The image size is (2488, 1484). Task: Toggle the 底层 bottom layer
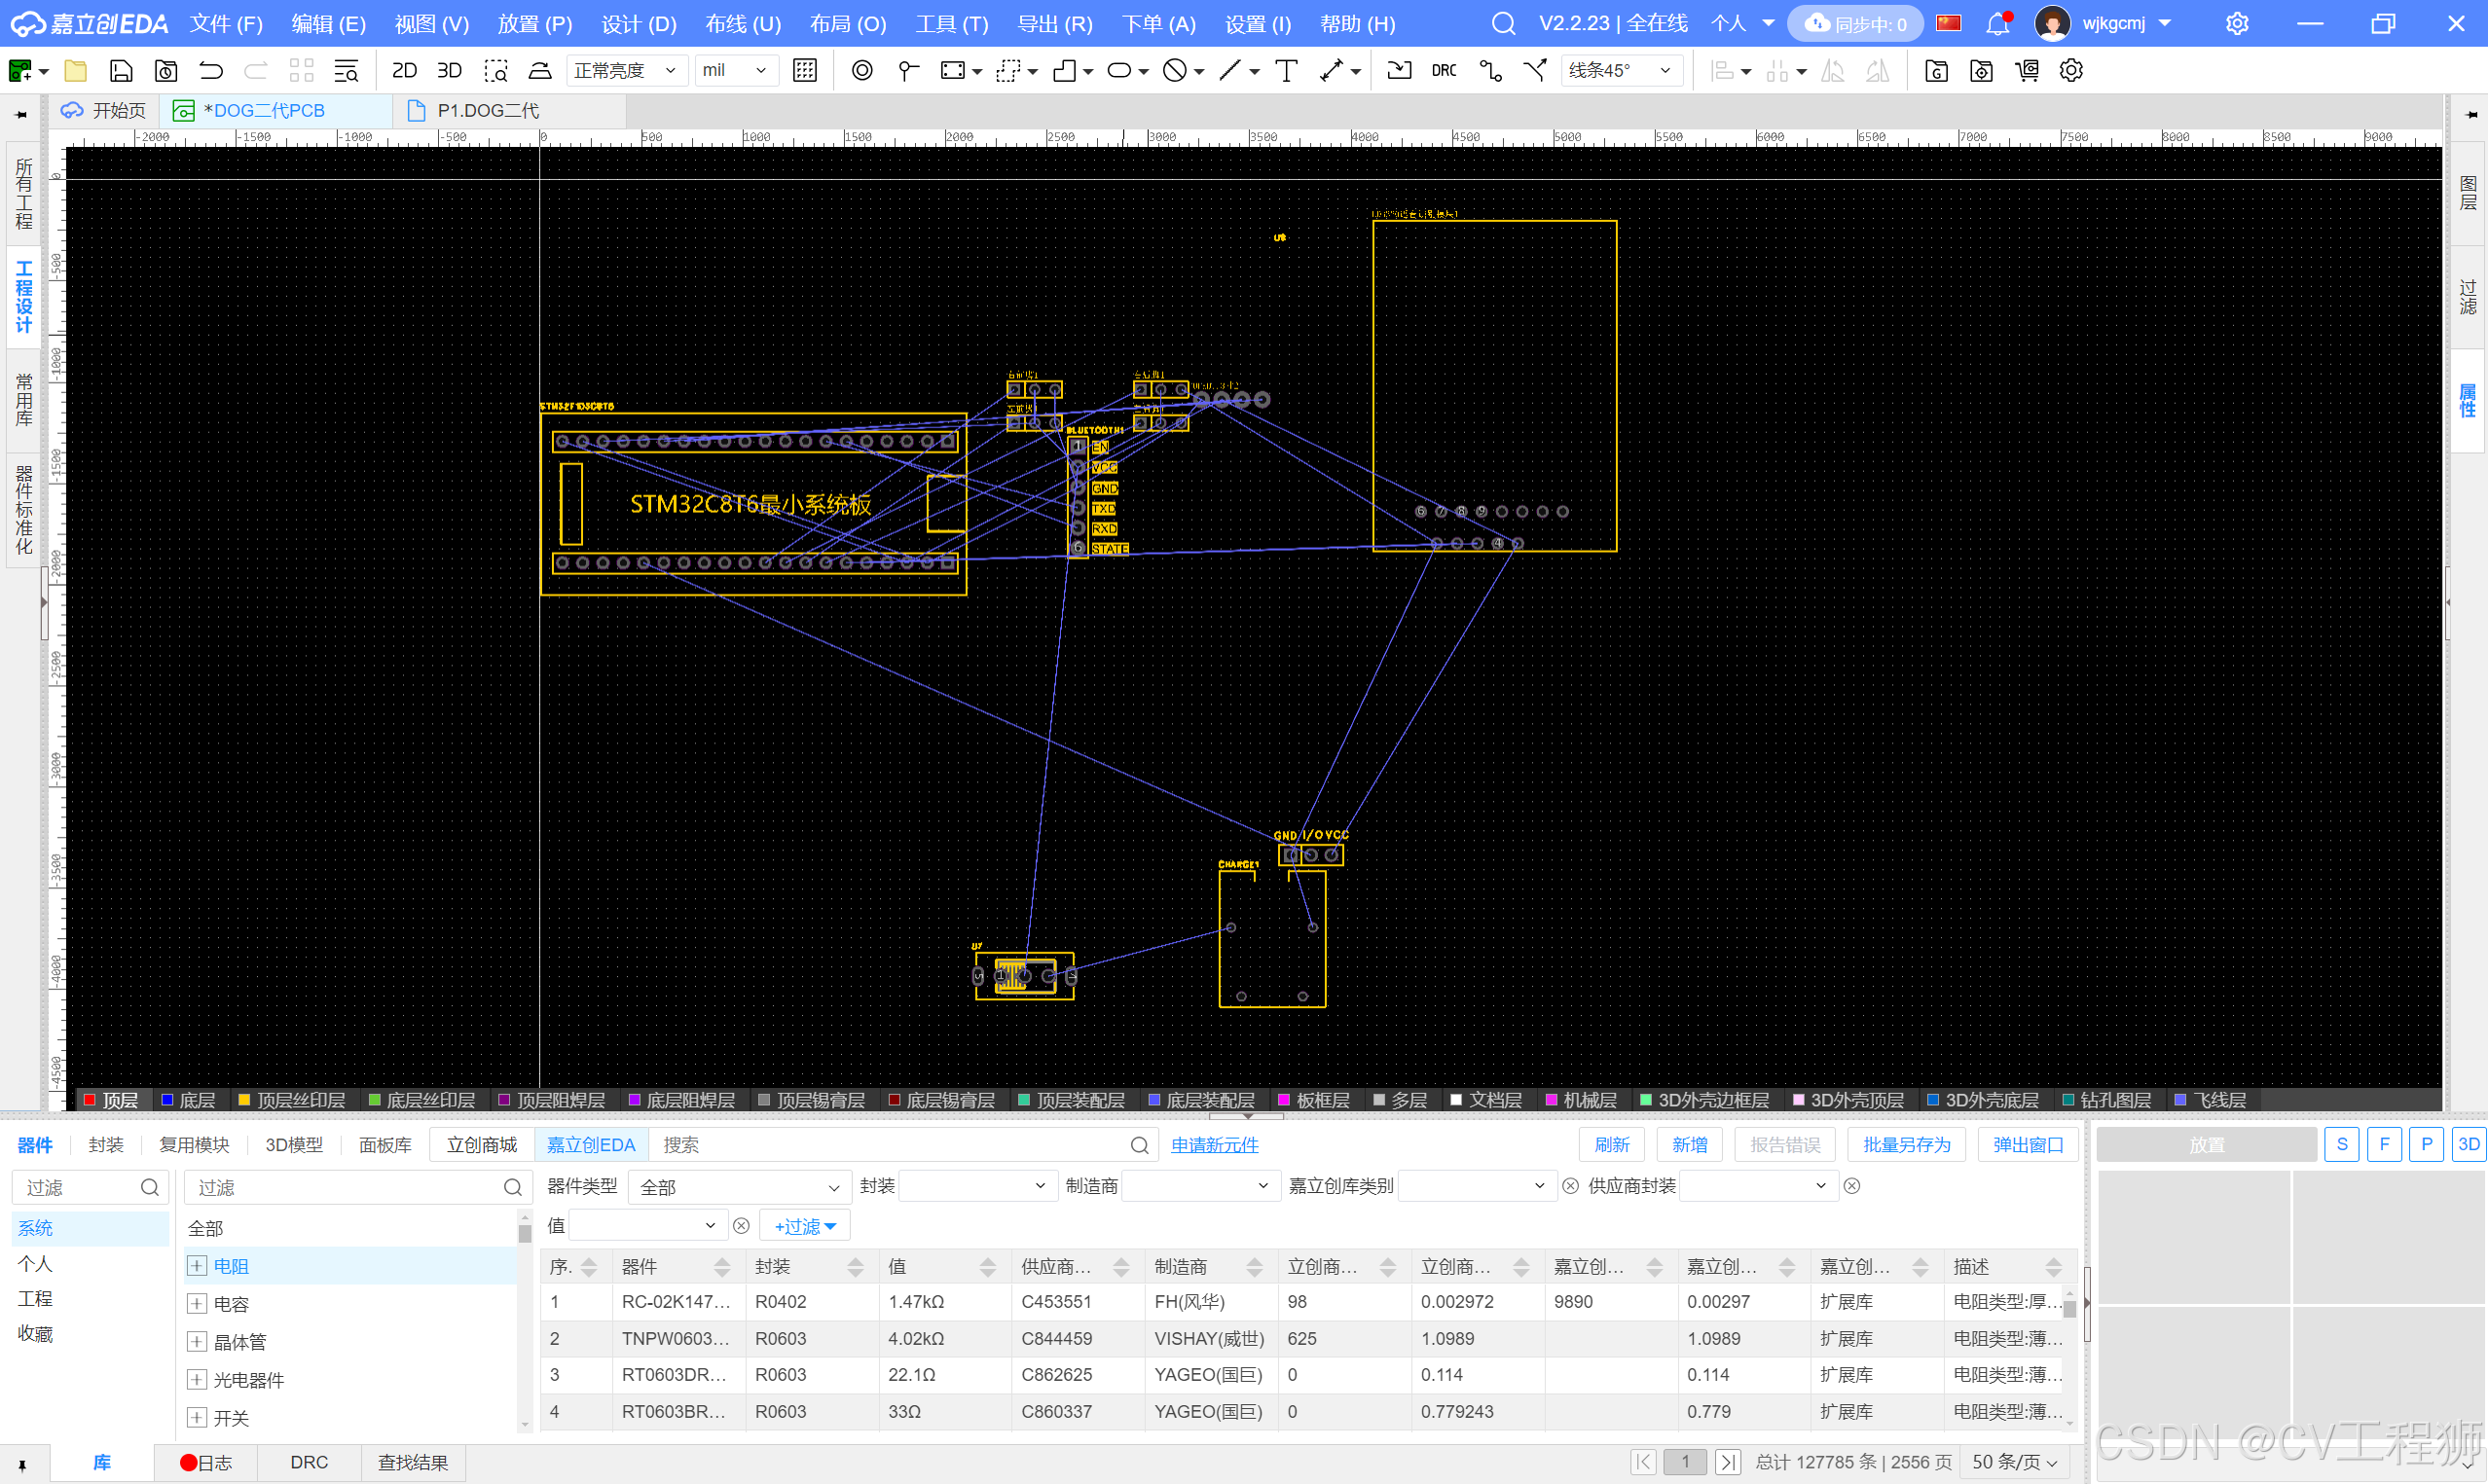coord(188,1100)
